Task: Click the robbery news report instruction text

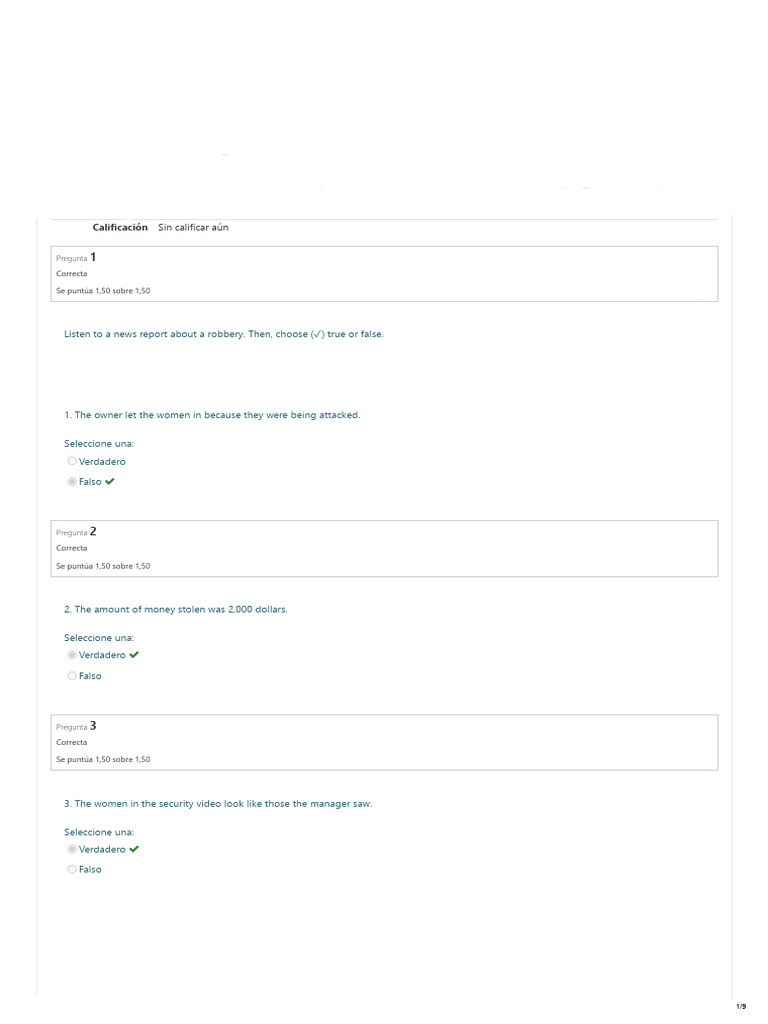Action: click(223, 334)
